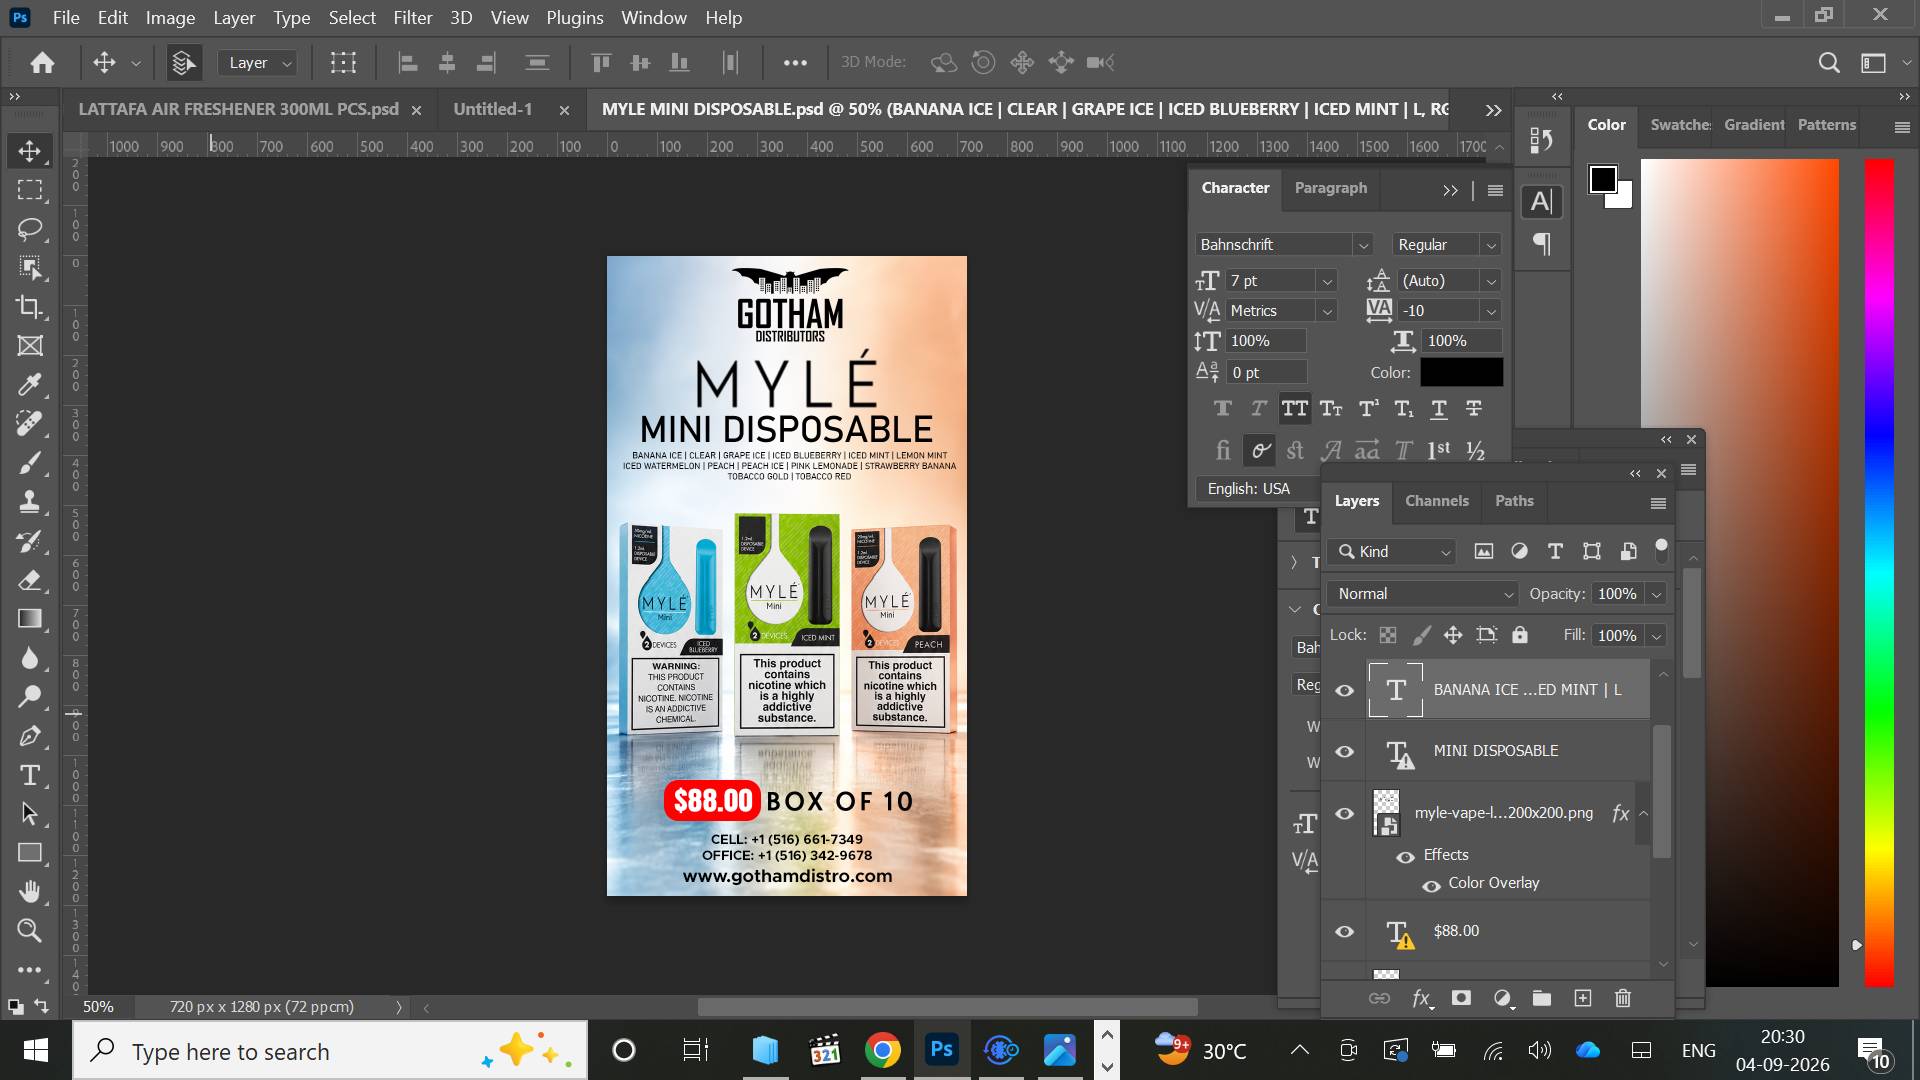This screenshot has width=1920, height=1080.
Task: Delete layer using trash icon
Action: pos(1623,998)
